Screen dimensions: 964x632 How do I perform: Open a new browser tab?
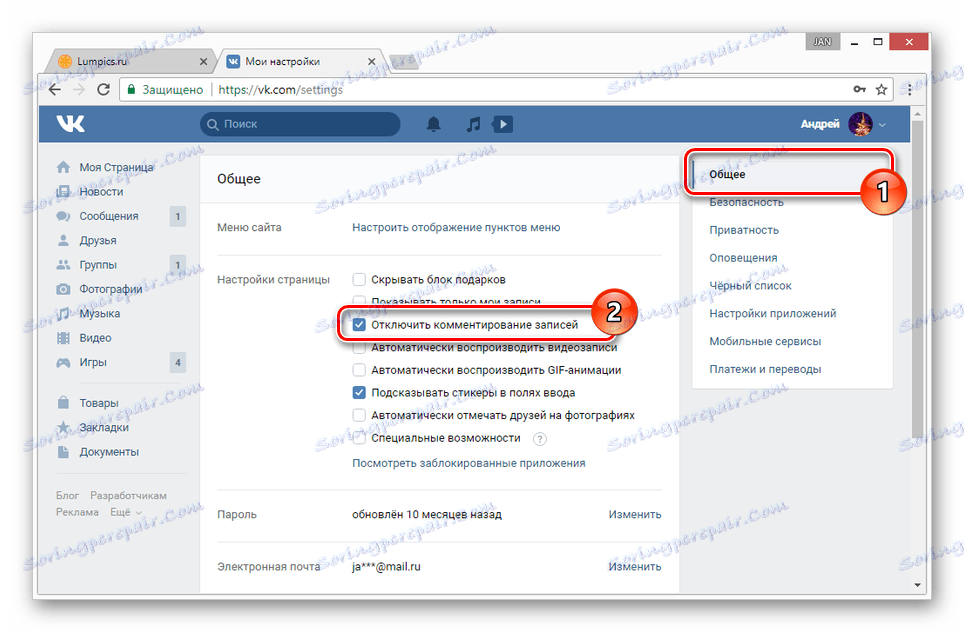pos(404,62)
